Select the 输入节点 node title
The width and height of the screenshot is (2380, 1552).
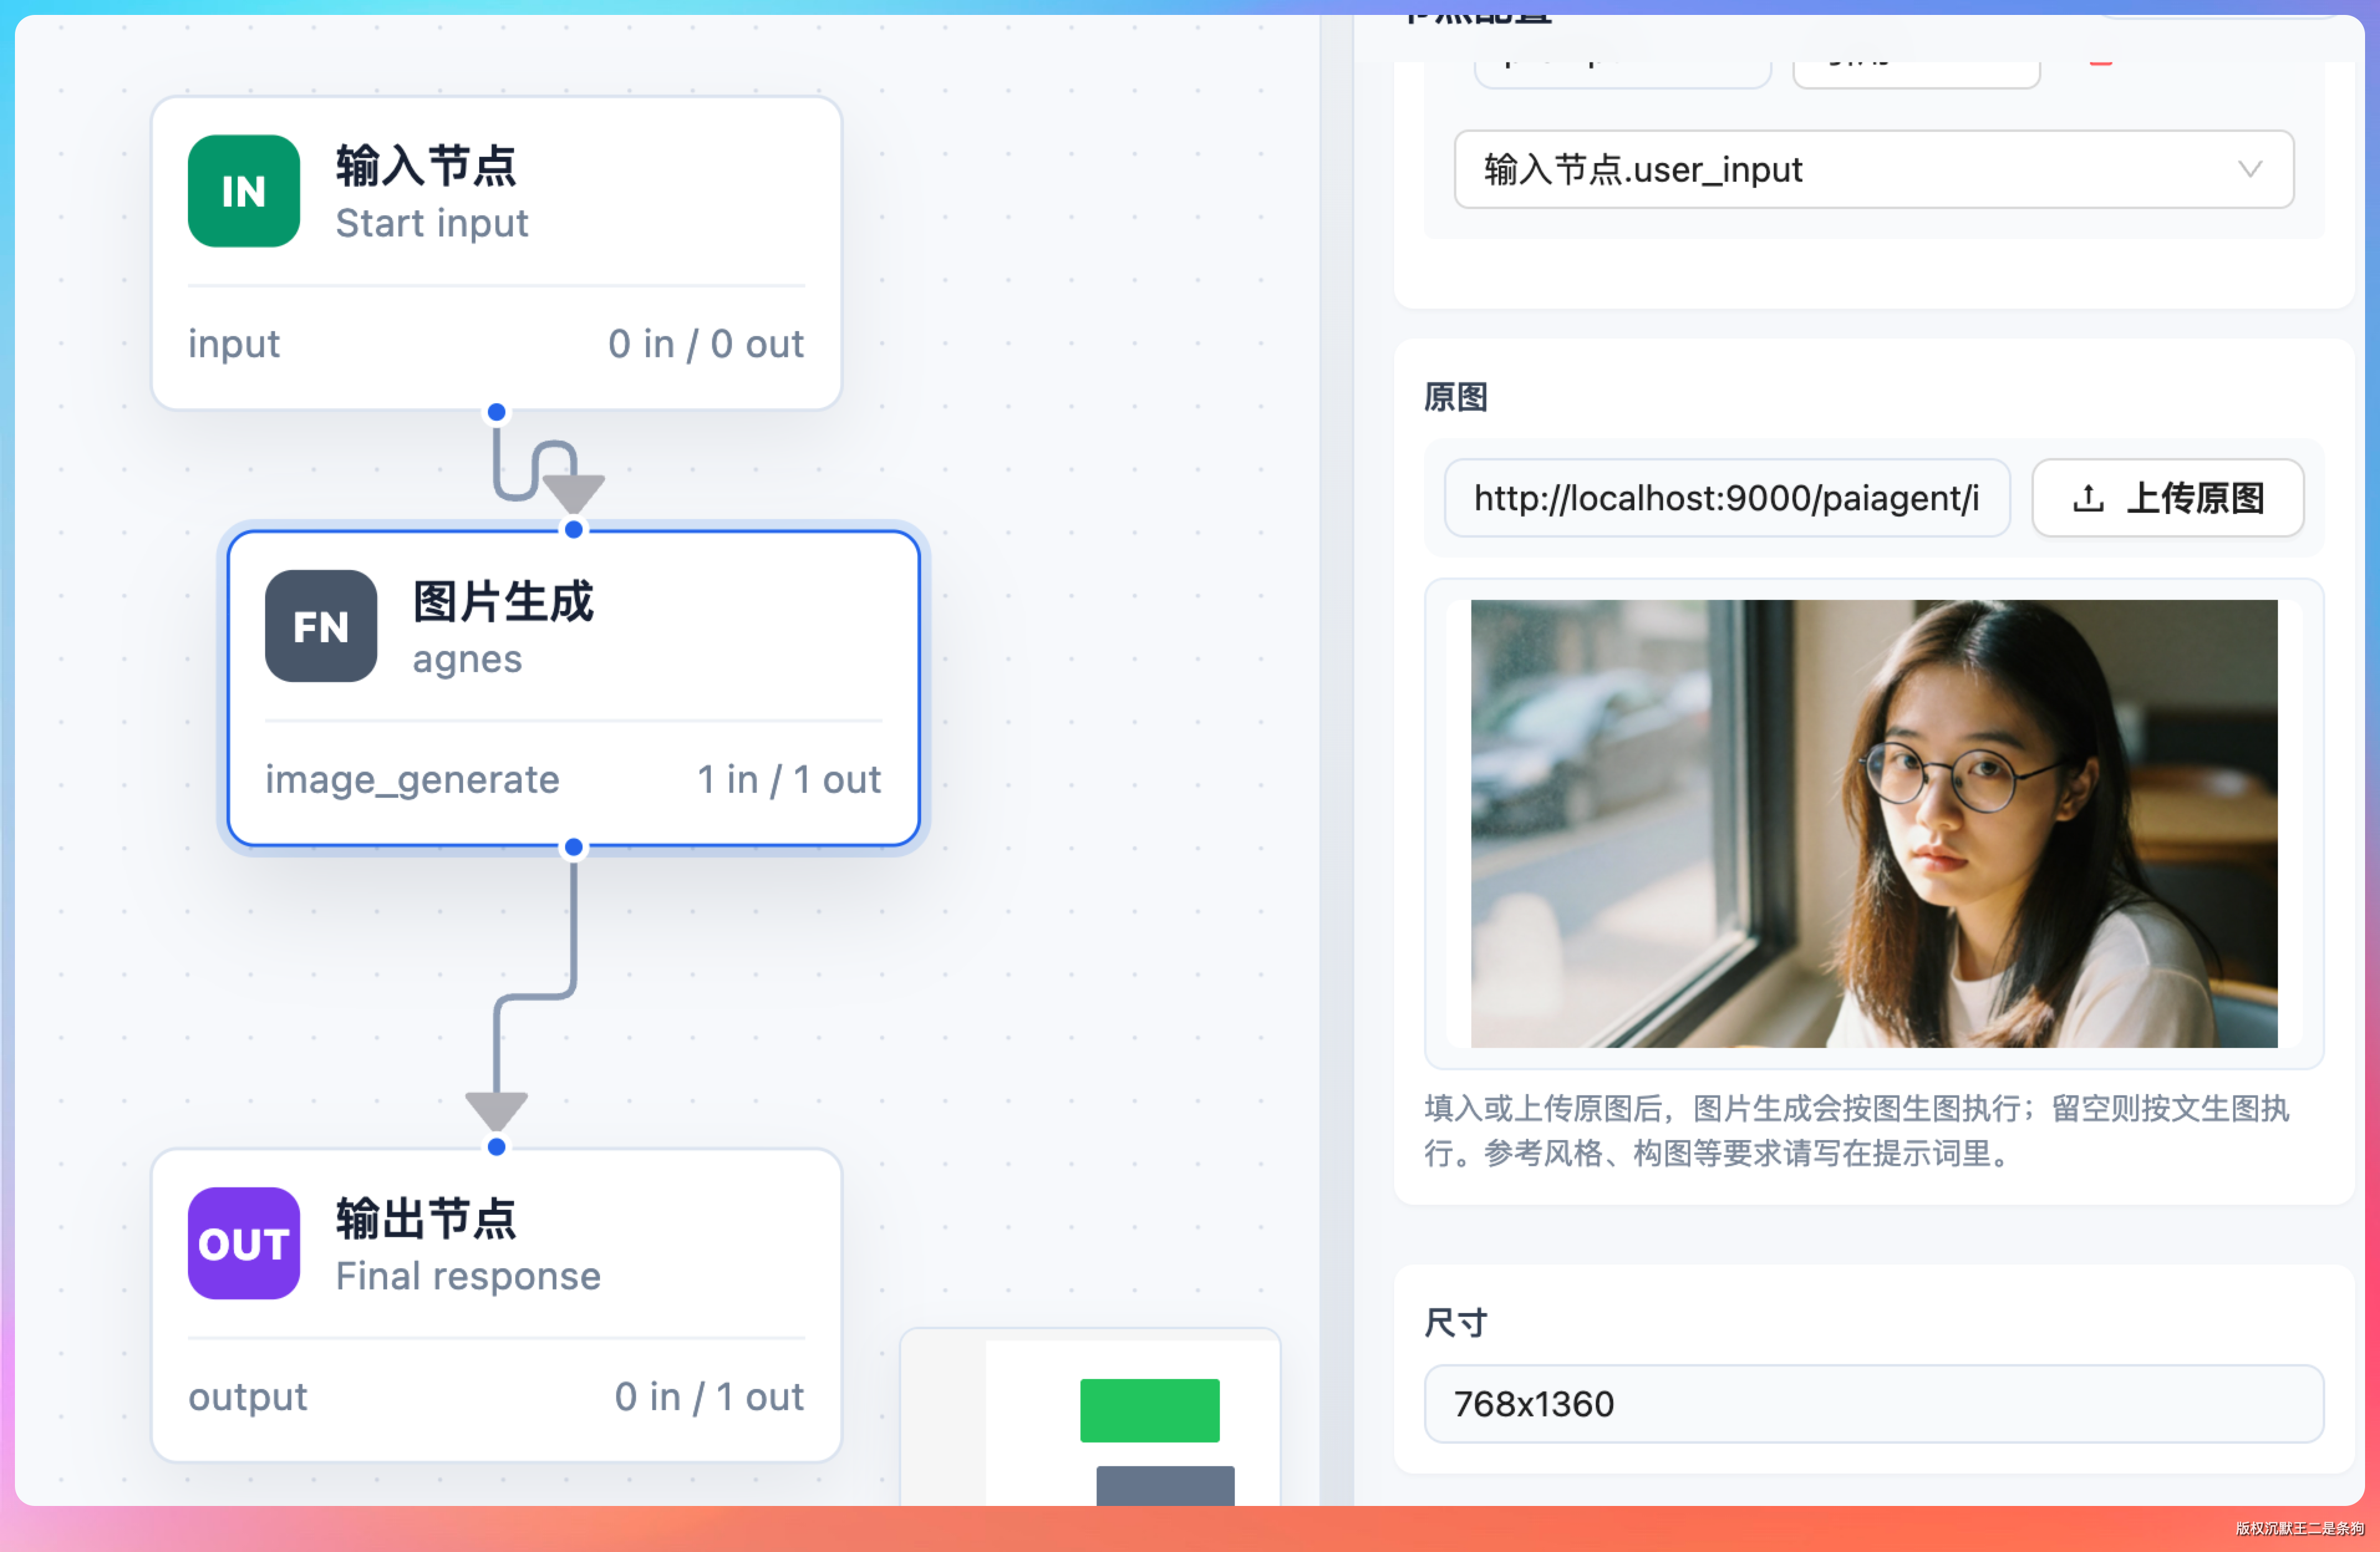tap(426, 165)
